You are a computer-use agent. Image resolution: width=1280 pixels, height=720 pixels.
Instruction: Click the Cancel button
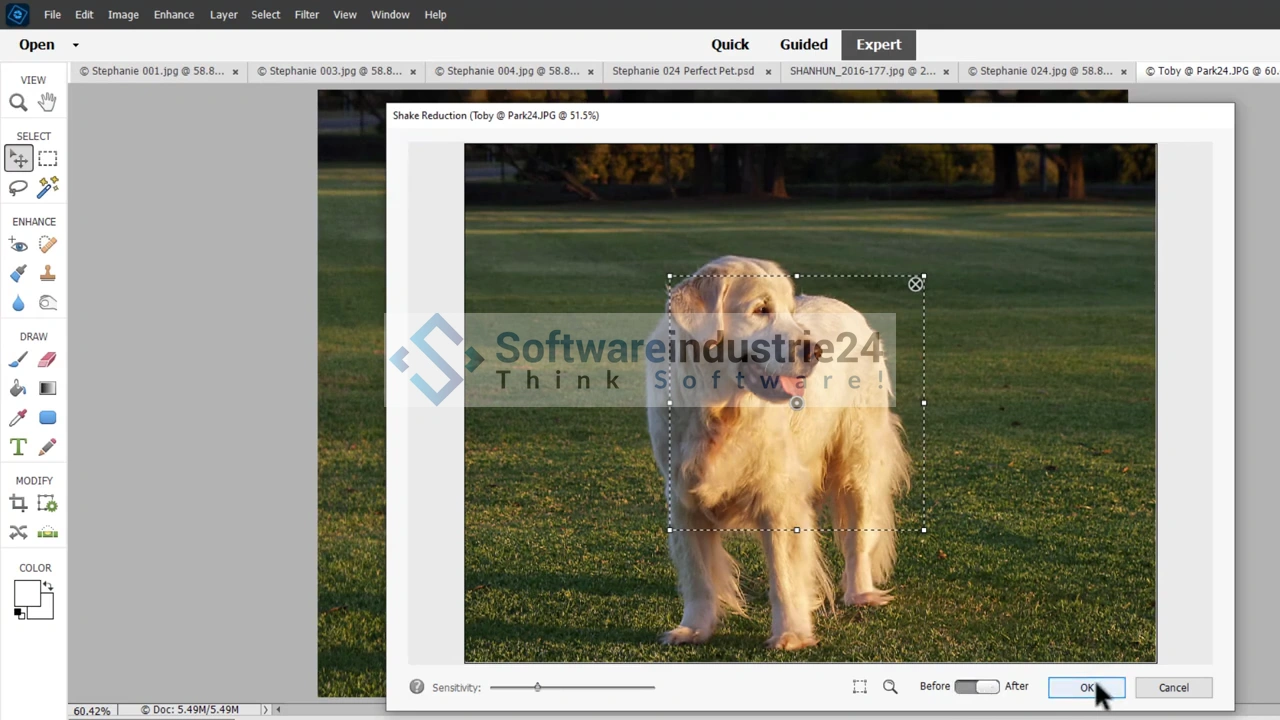pos(1173,688)
